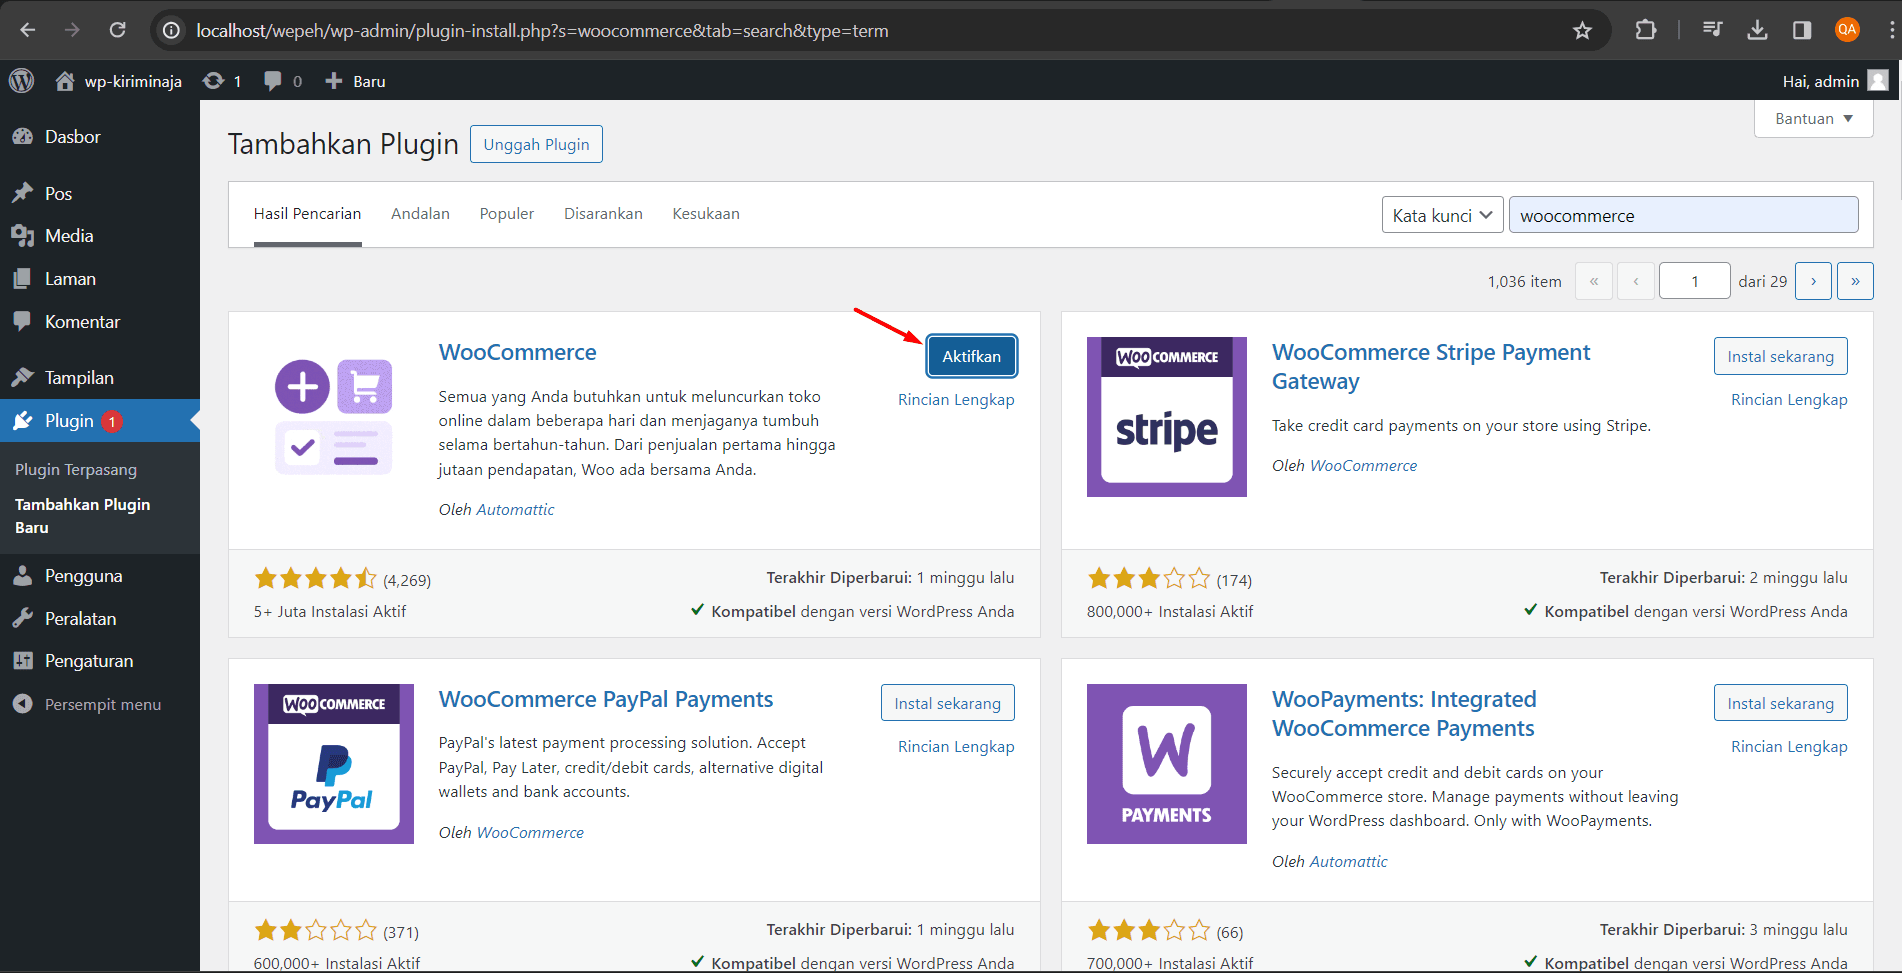Click the pagination page number field
This screenshot has height=973, width=1902.
tap(1694, 280)
